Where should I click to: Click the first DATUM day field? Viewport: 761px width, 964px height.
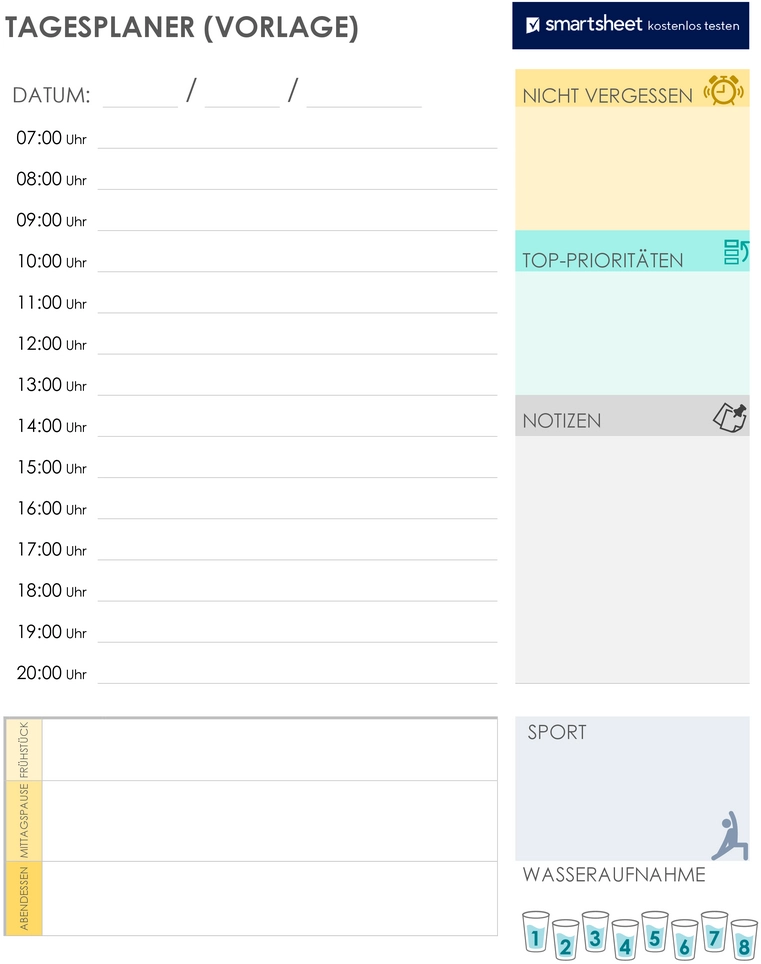(x=140, y=94)
